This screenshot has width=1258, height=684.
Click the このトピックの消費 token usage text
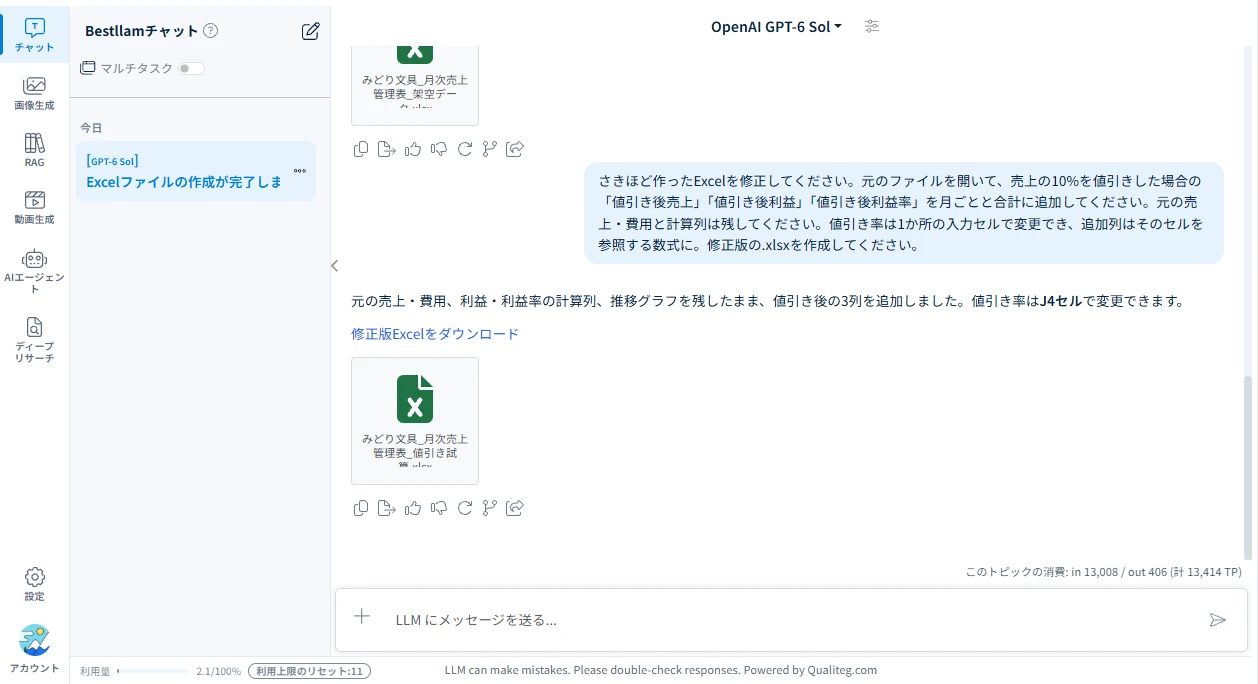(x=1103, y=572)
